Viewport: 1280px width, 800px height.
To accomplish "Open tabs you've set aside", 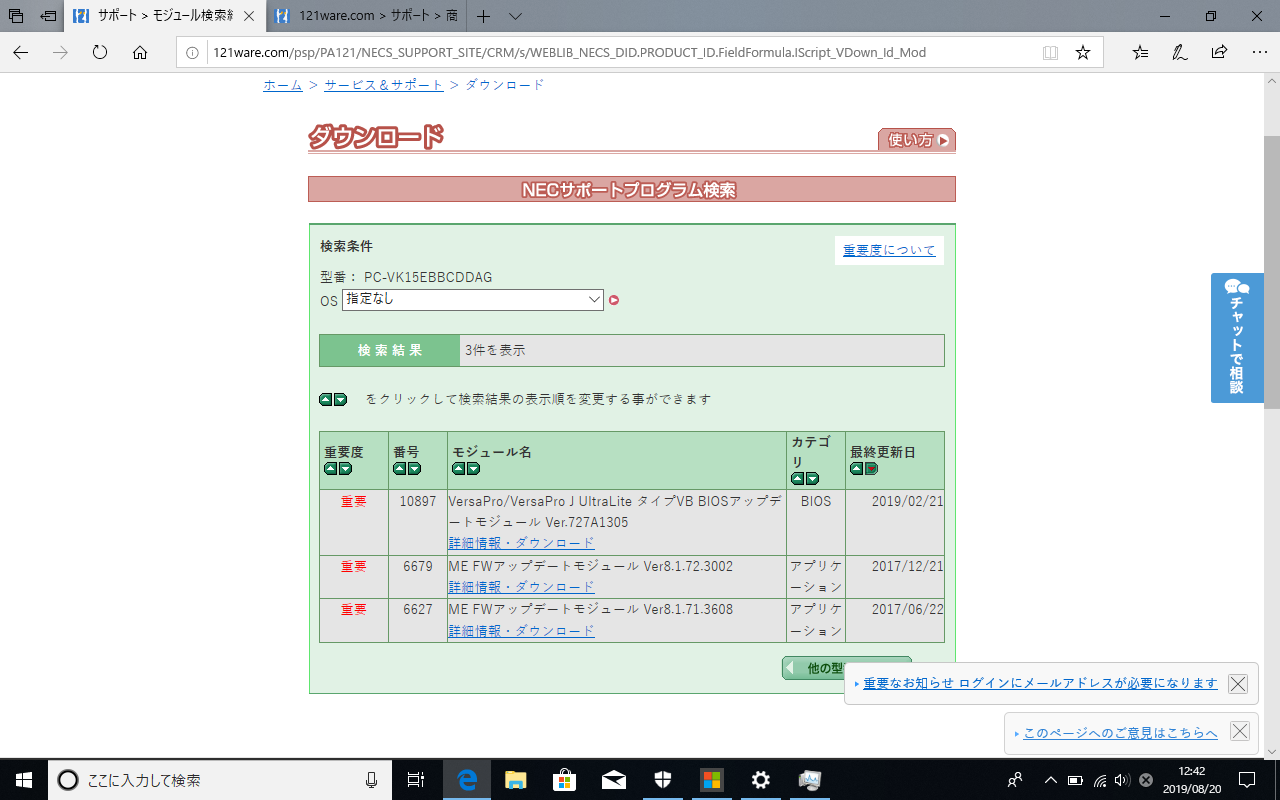I will click(16, 17).
